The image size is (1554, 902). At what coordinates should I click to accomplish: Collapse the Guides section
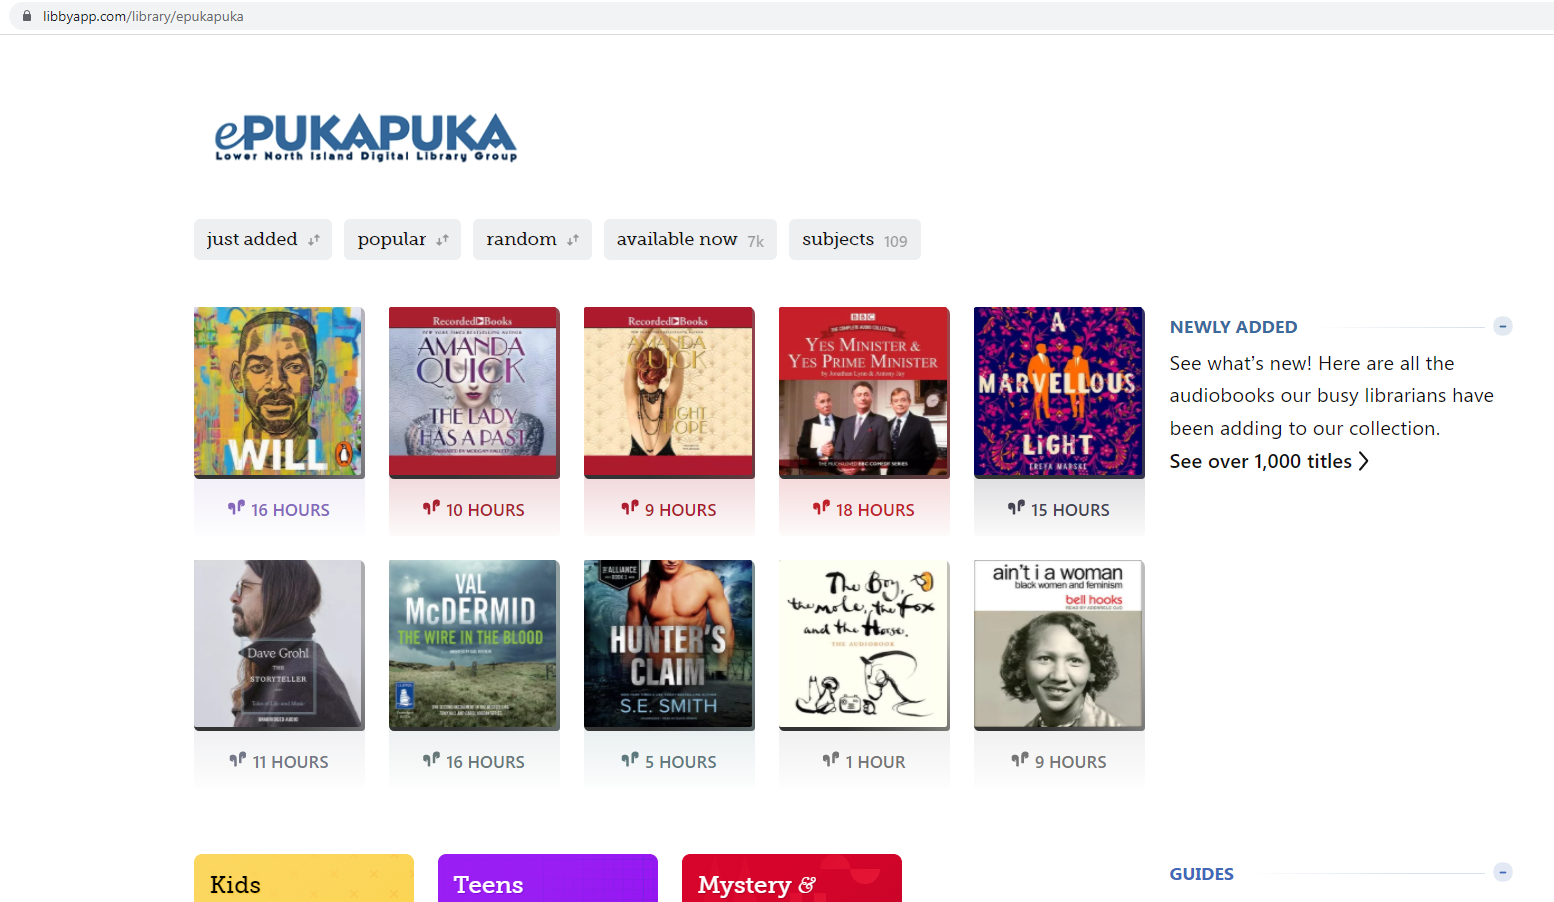pos(1502,872)
